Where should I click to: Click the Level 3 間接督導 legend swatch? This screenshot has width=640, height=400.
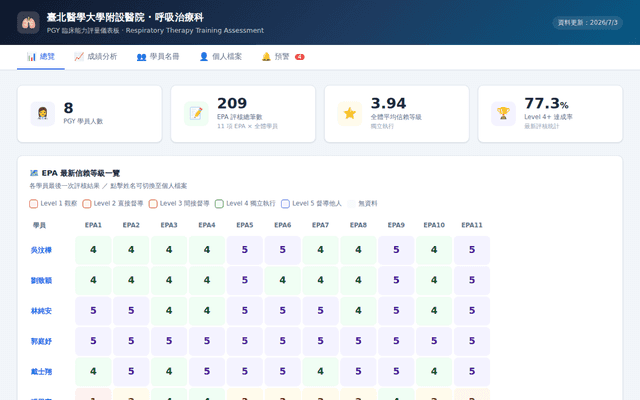pos(153,204)
